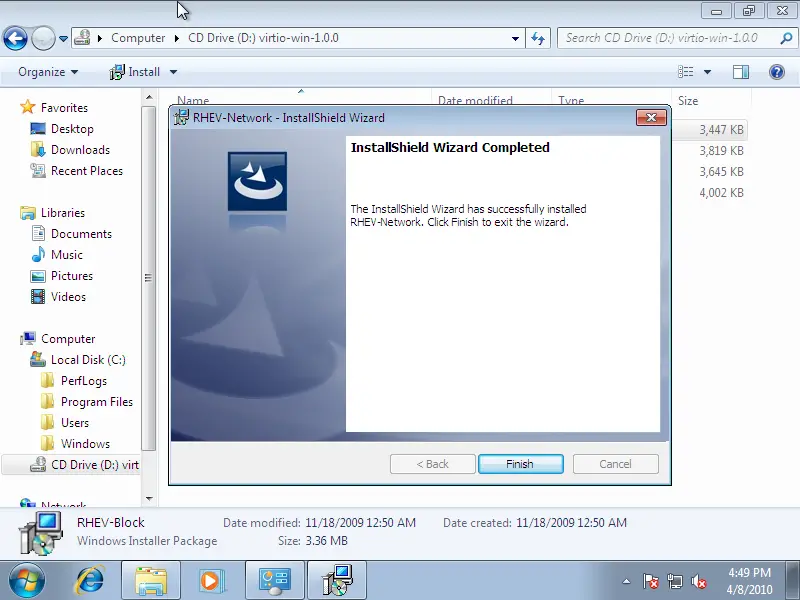Open the change view dropdown arrow
The height and width of the screenshot is (600, 800).
tap(708, 72)
